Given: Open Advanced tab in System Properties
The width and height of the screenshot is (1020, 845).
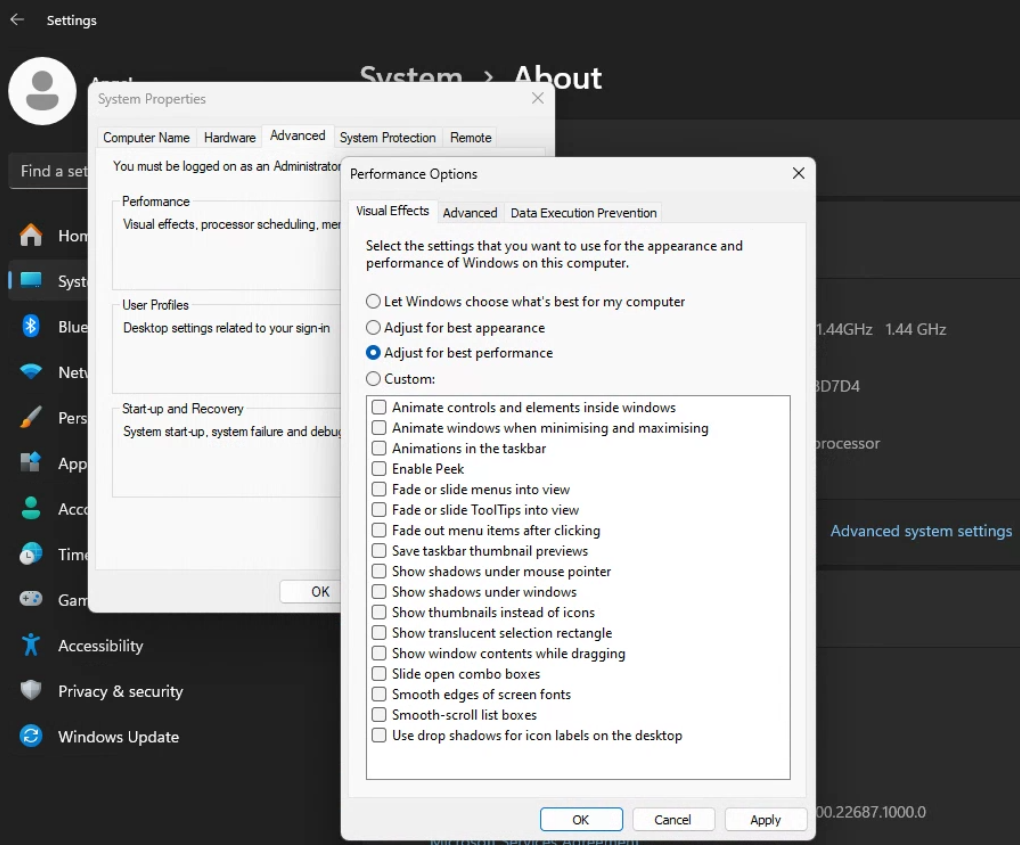Looking at the screenshot, I should [297, 135].
